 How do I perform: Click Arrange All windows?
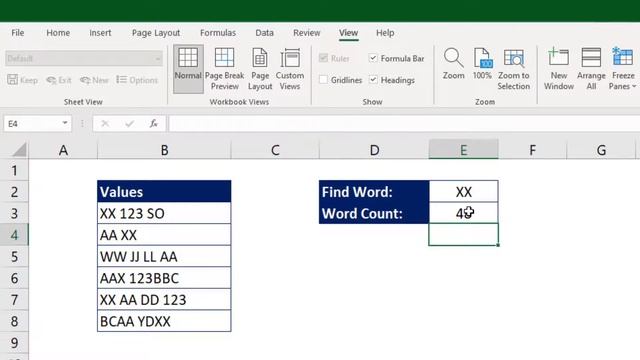tap(591, 69)
